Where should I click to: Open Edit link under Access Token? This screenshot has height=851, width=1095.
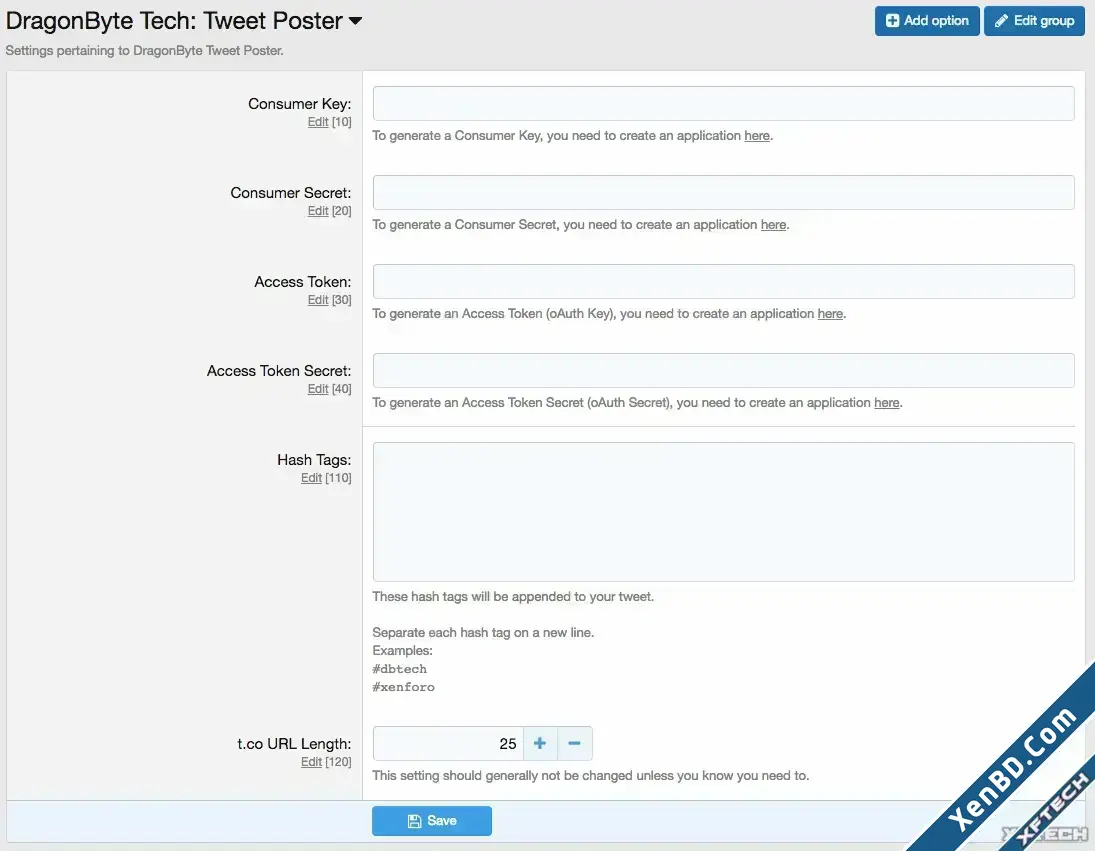(318, 300)
